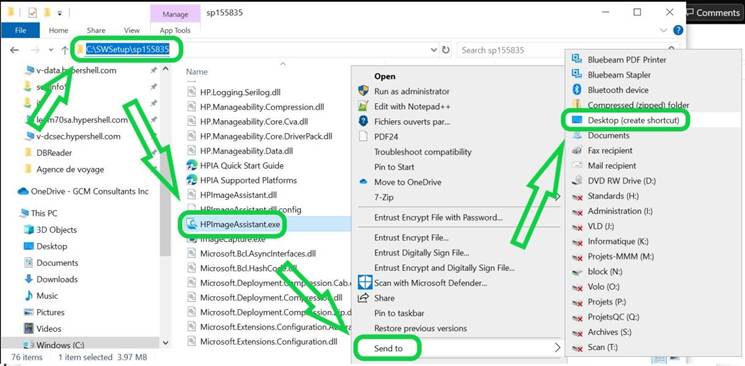Expand the ribbon chevron
Viewport: 745px width, 366px height.
coord(664,30)
